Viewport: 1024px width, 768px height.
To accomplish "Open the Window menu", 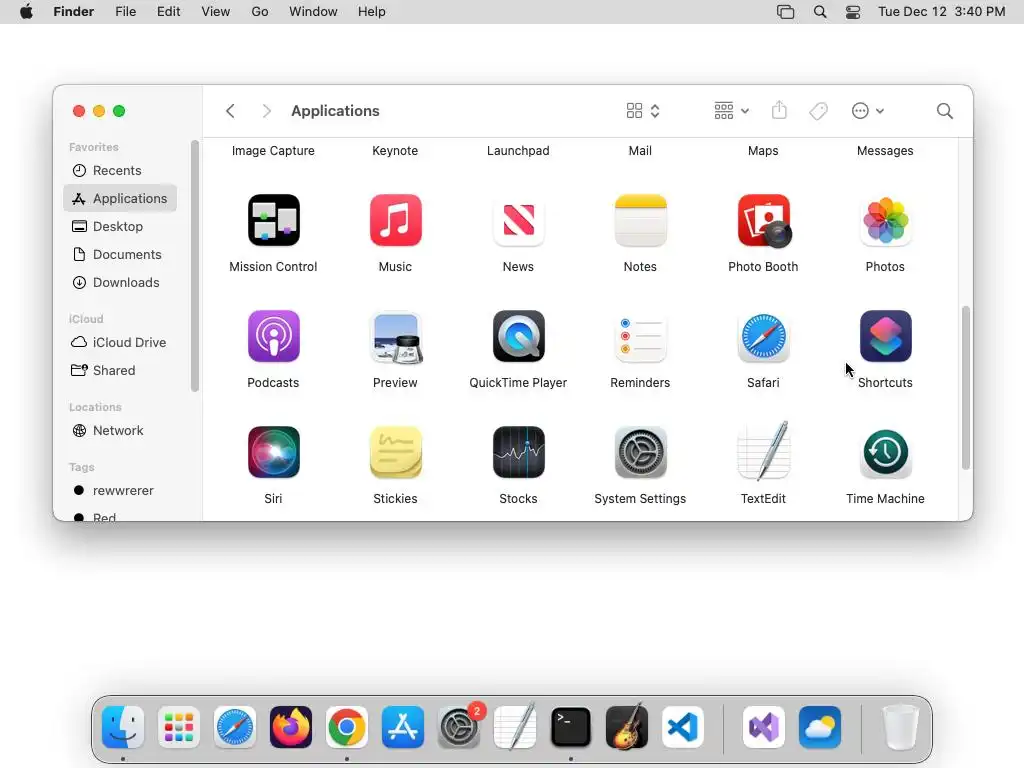I will [x=313, y=12].
